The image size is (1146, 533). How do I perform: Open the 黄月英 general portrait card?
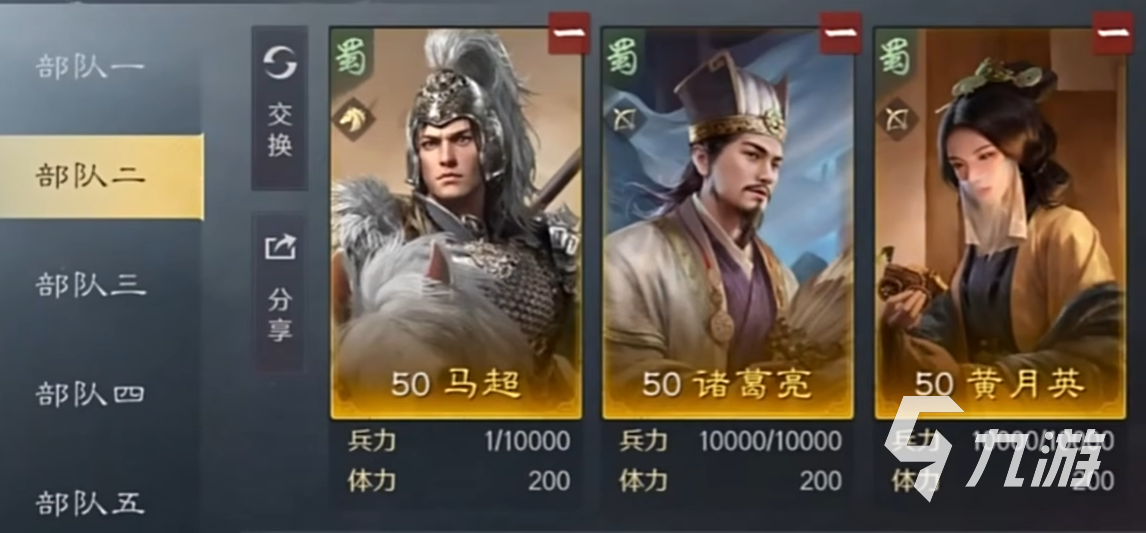click(1000, 223)
